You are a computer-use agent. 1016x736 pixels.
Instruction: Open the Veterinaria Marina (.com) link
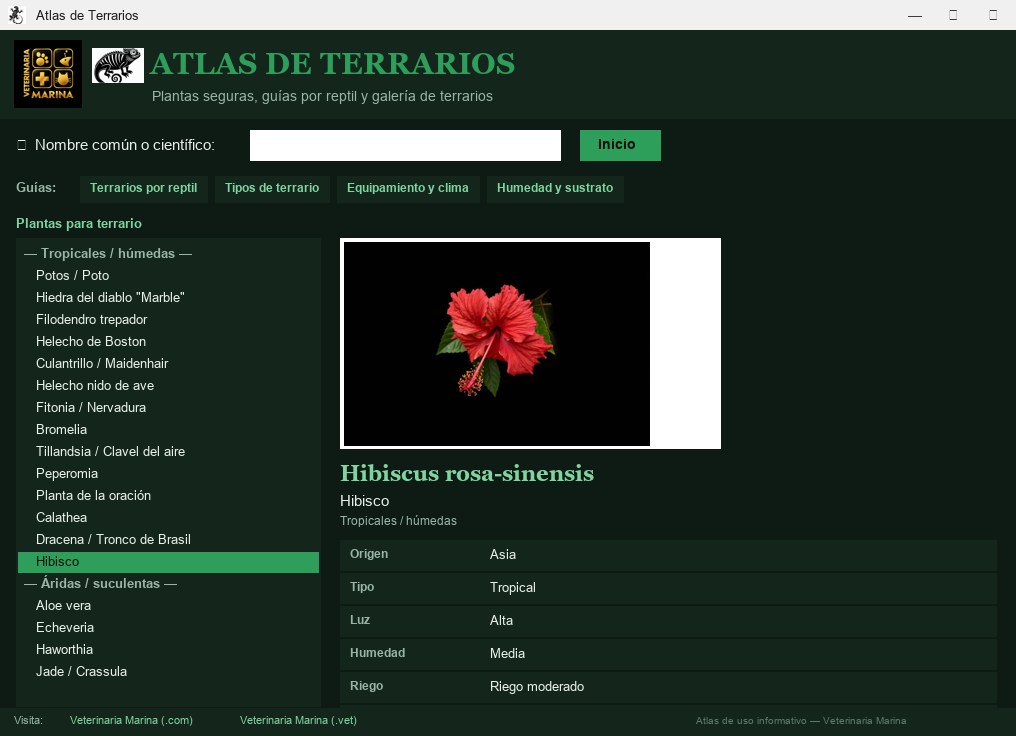[x=132, y=720]
